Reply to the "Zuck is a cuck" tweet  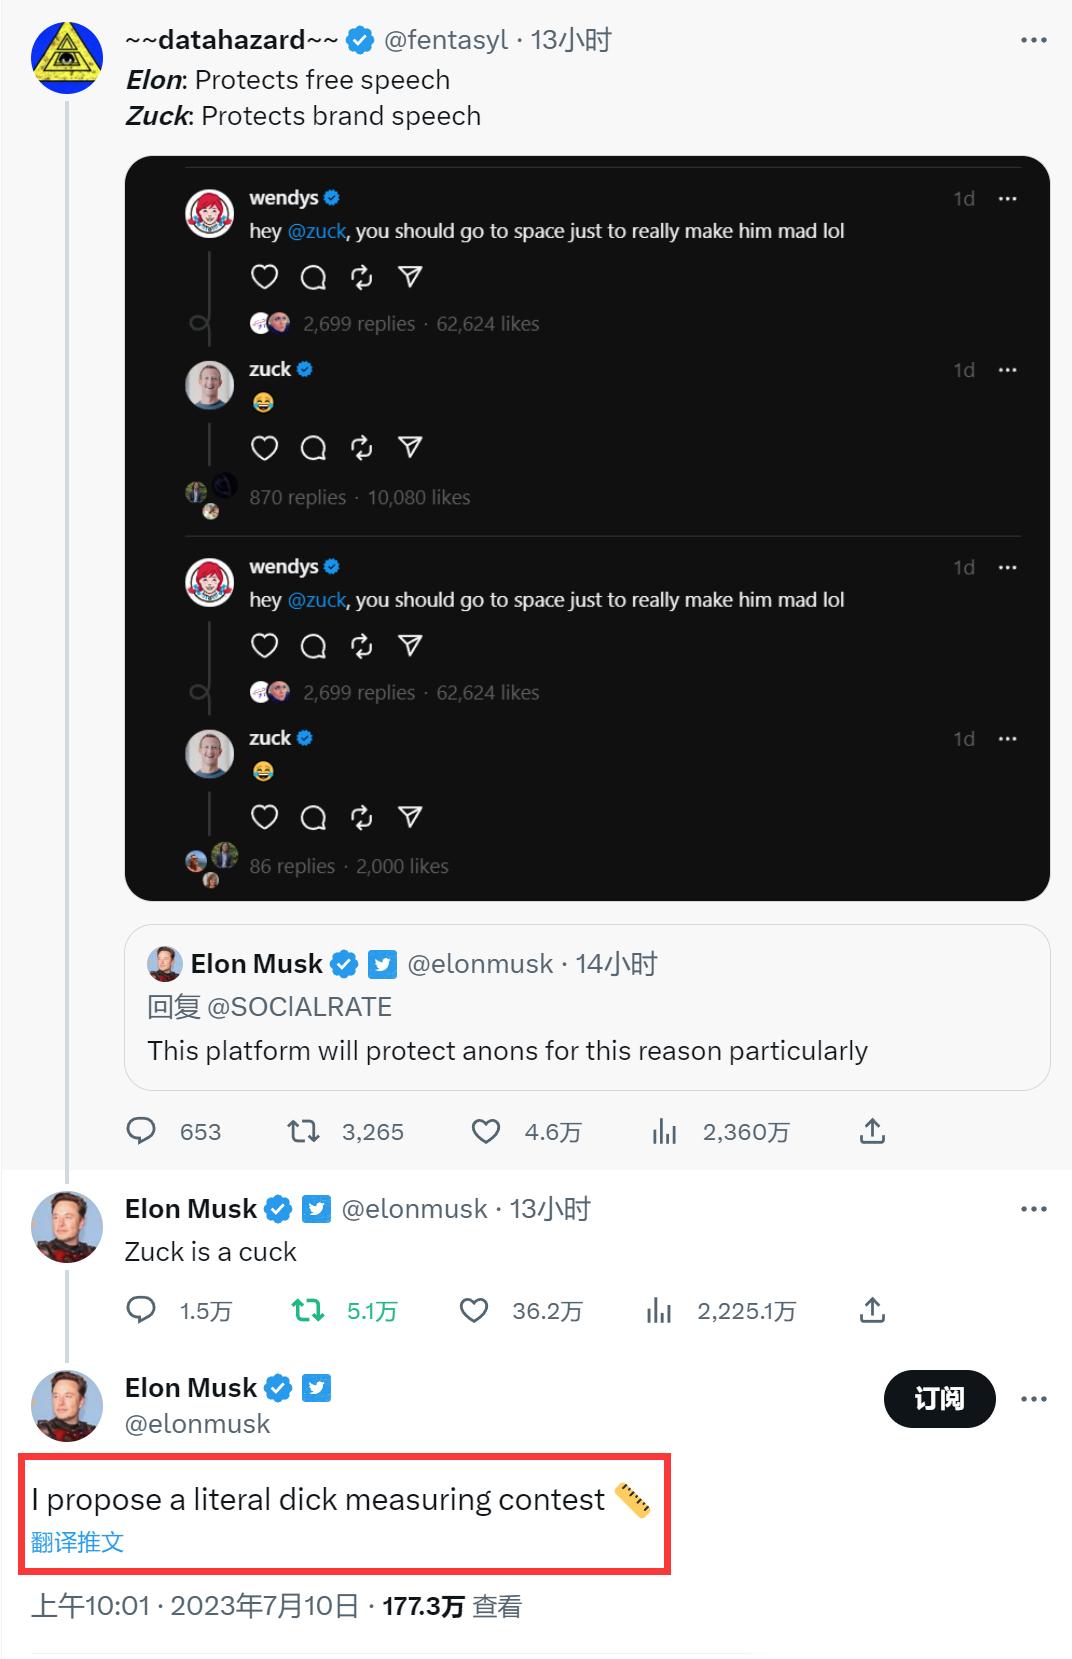click(x=142, y=1310)
